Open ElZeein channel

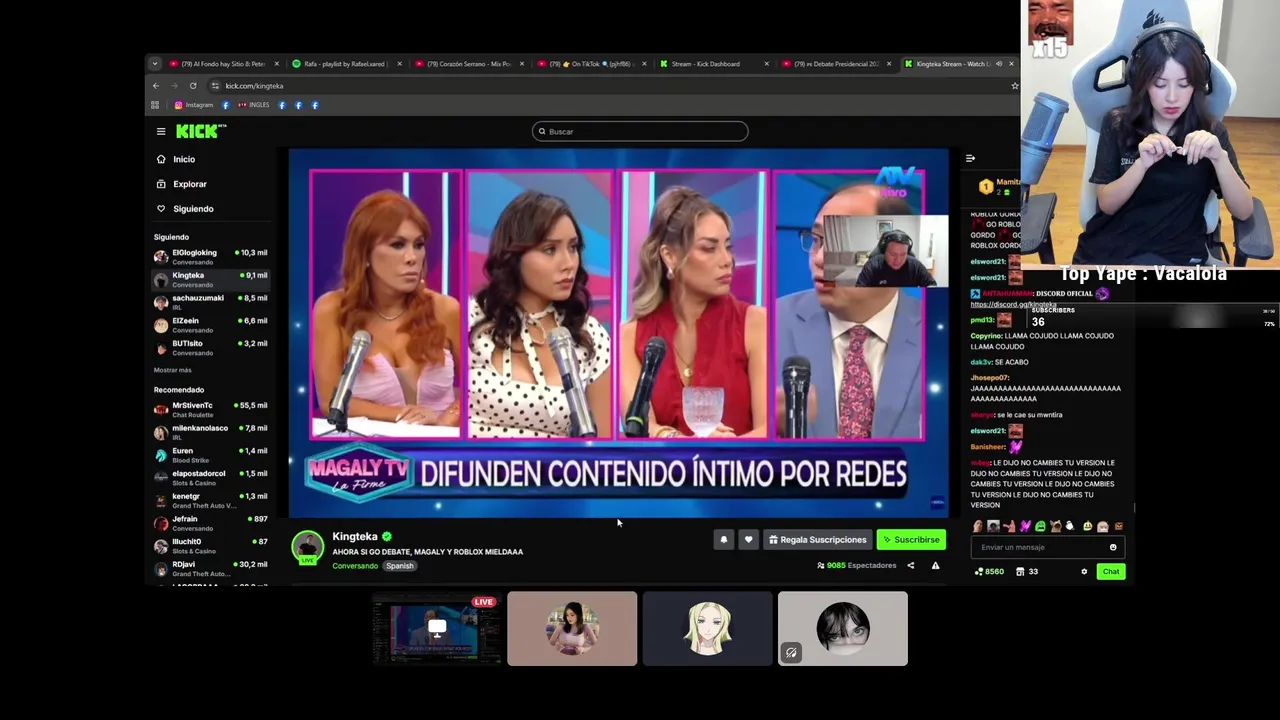(210, 325)
